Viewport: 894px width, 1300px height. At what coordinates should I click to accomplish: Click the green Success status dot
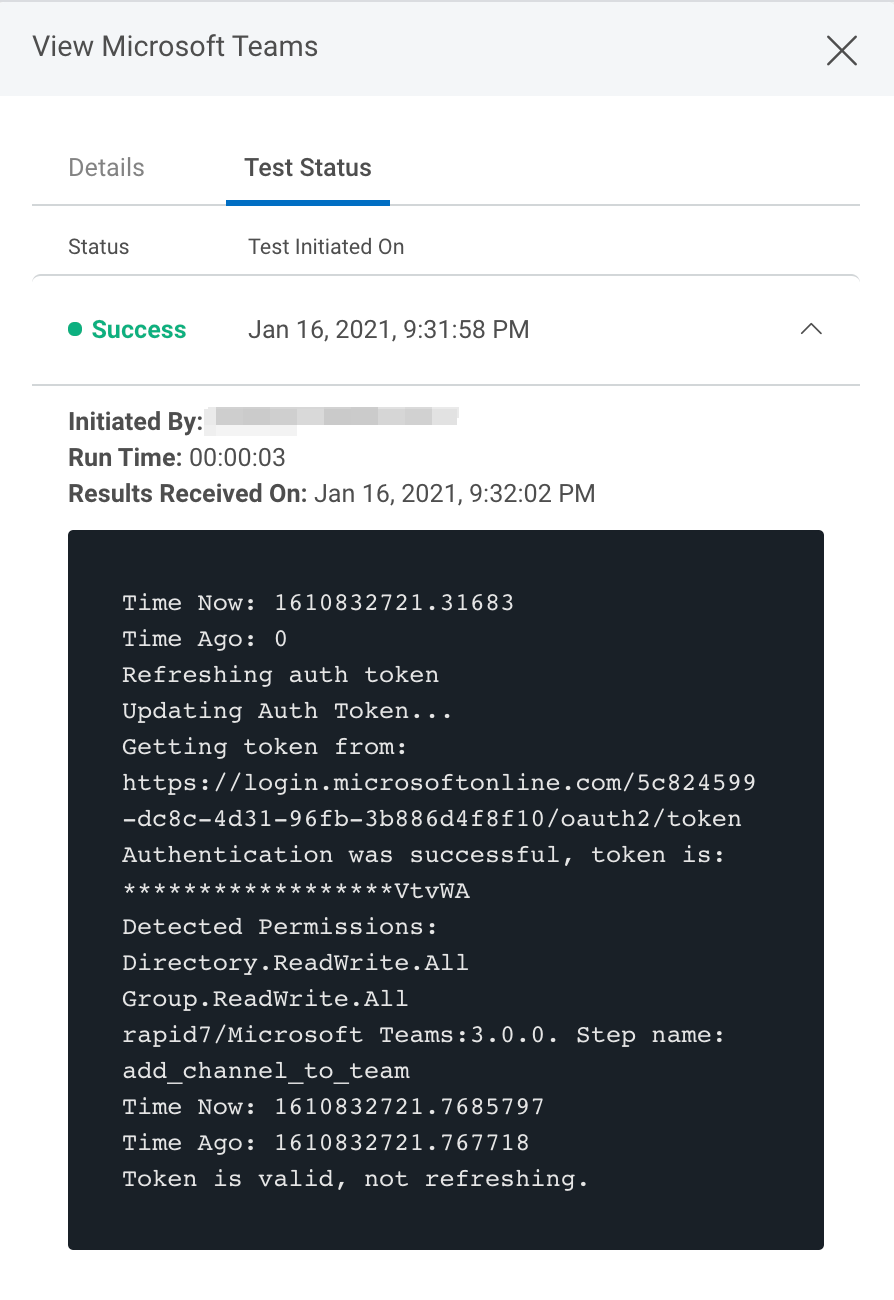coord(75,330)
